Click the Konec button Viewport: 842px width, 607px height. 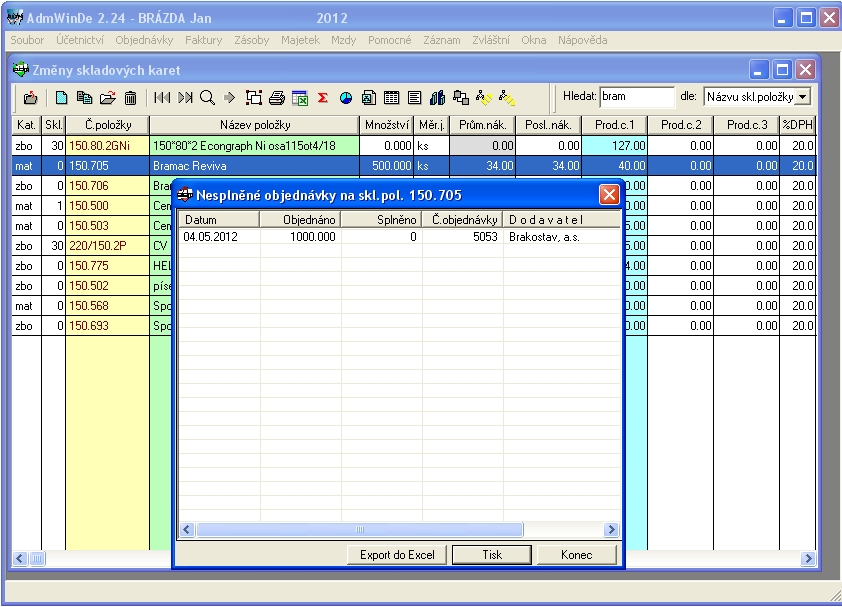[577, 555]
